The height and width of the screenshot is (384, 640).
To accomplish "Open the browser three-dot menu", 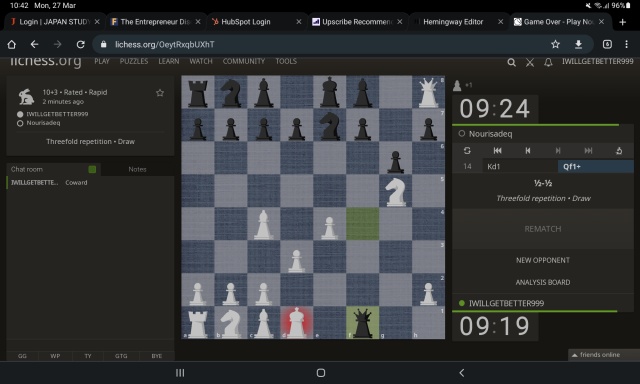I will tap(626, 44).
